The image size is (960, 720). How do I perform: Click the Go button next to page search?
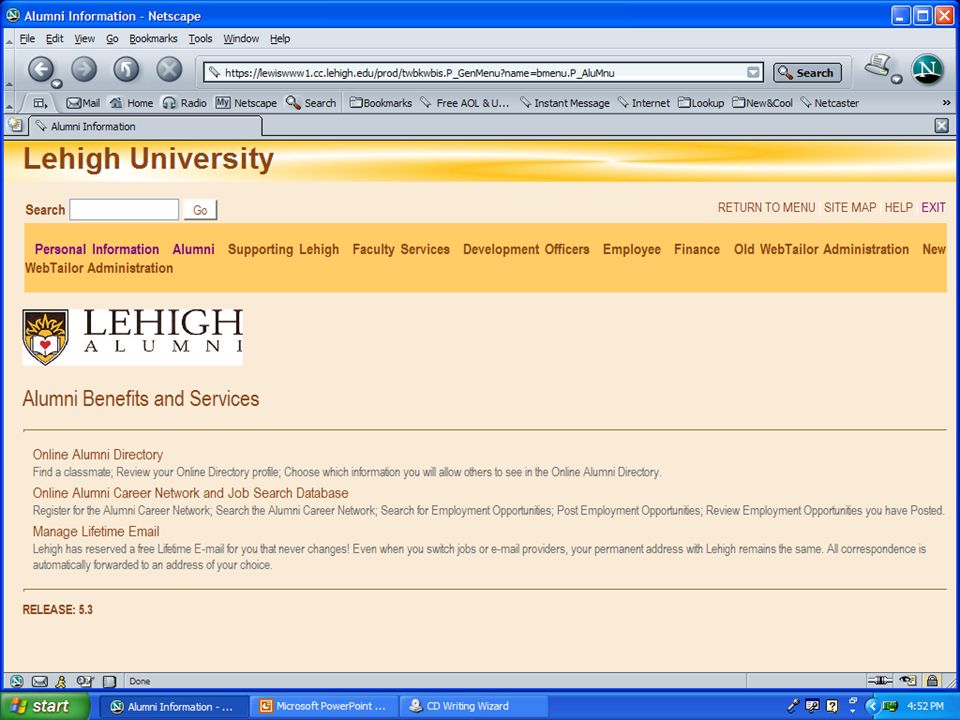(x=200, y=210)
